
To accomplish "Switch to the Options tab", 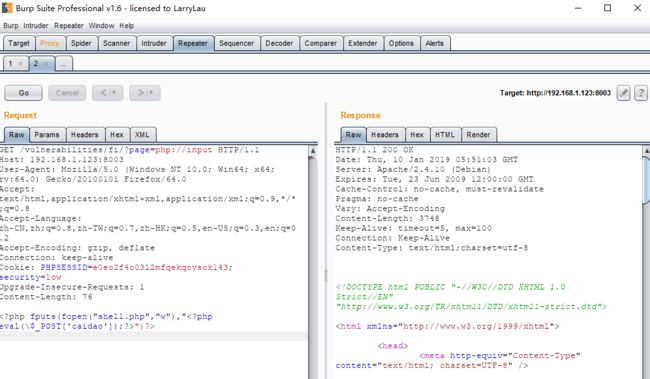I will [x=401, y=43].
